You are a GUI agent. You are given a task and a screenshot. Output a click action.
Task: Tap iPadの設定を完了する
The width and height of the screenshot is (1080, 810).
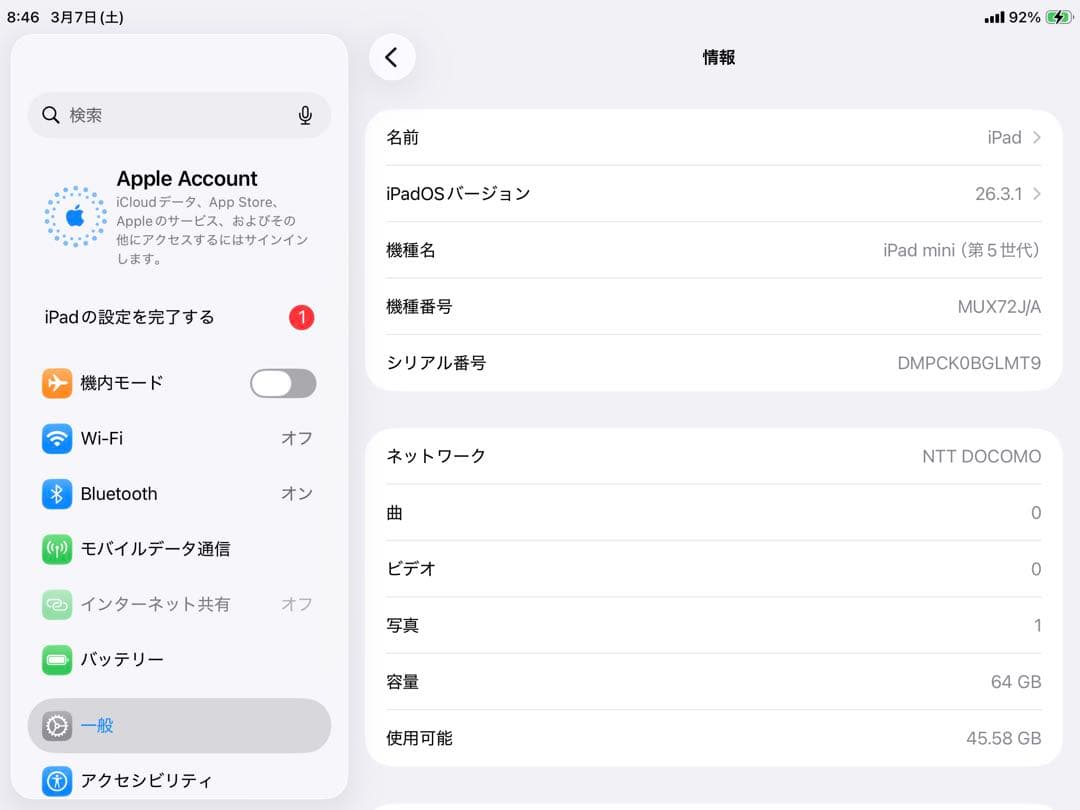[179, 318]
